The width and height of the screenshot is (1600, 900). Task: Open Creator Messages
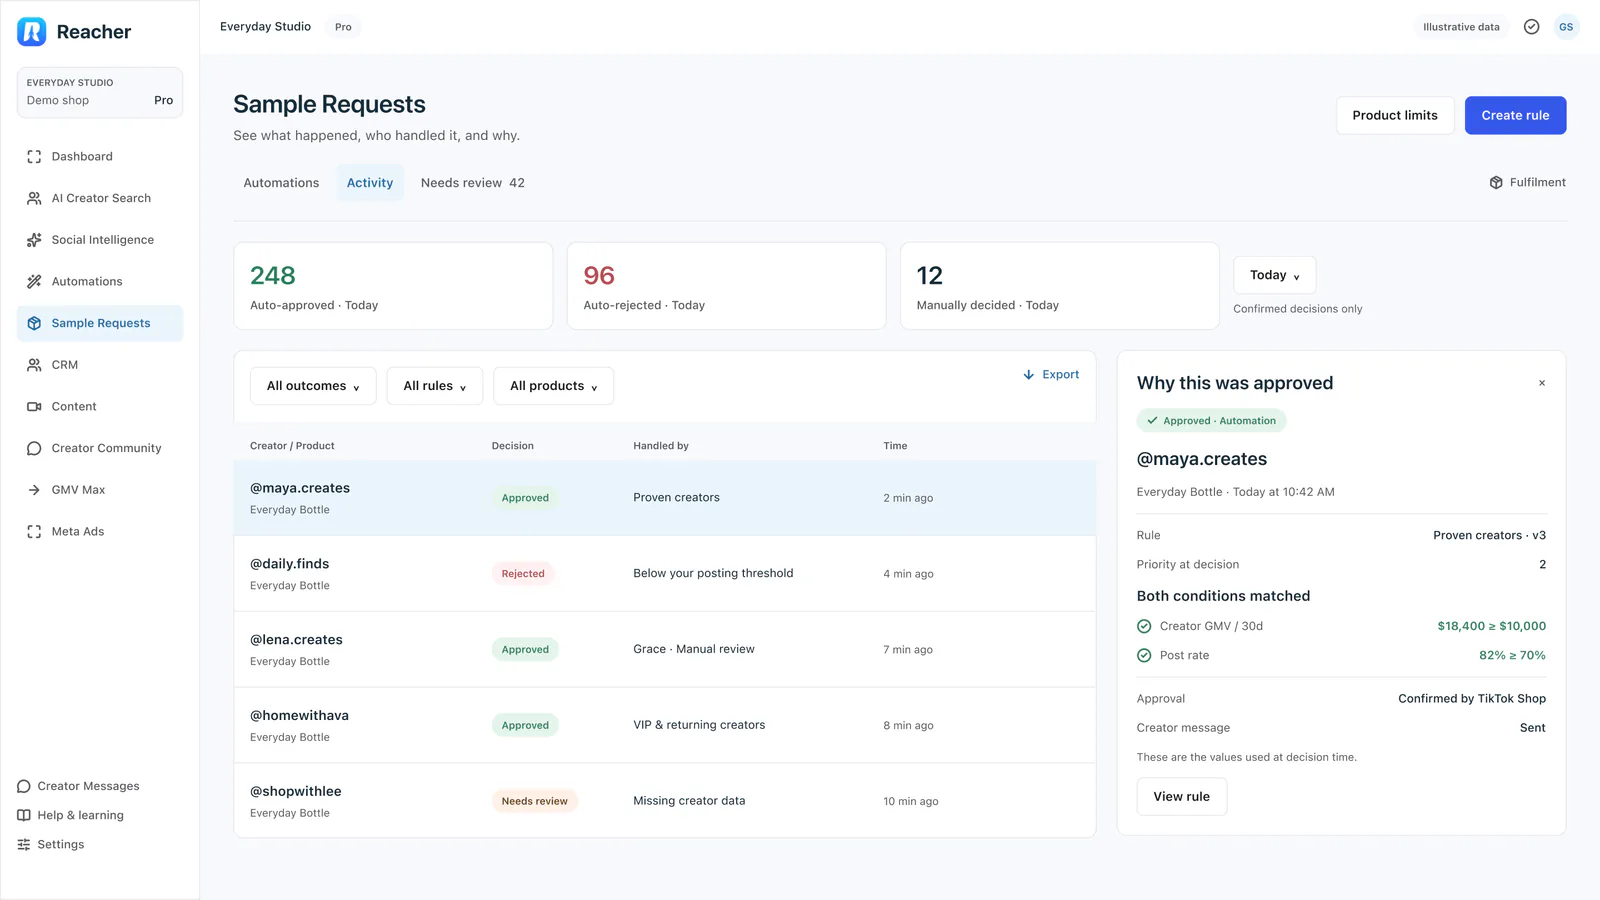(79, 786)
